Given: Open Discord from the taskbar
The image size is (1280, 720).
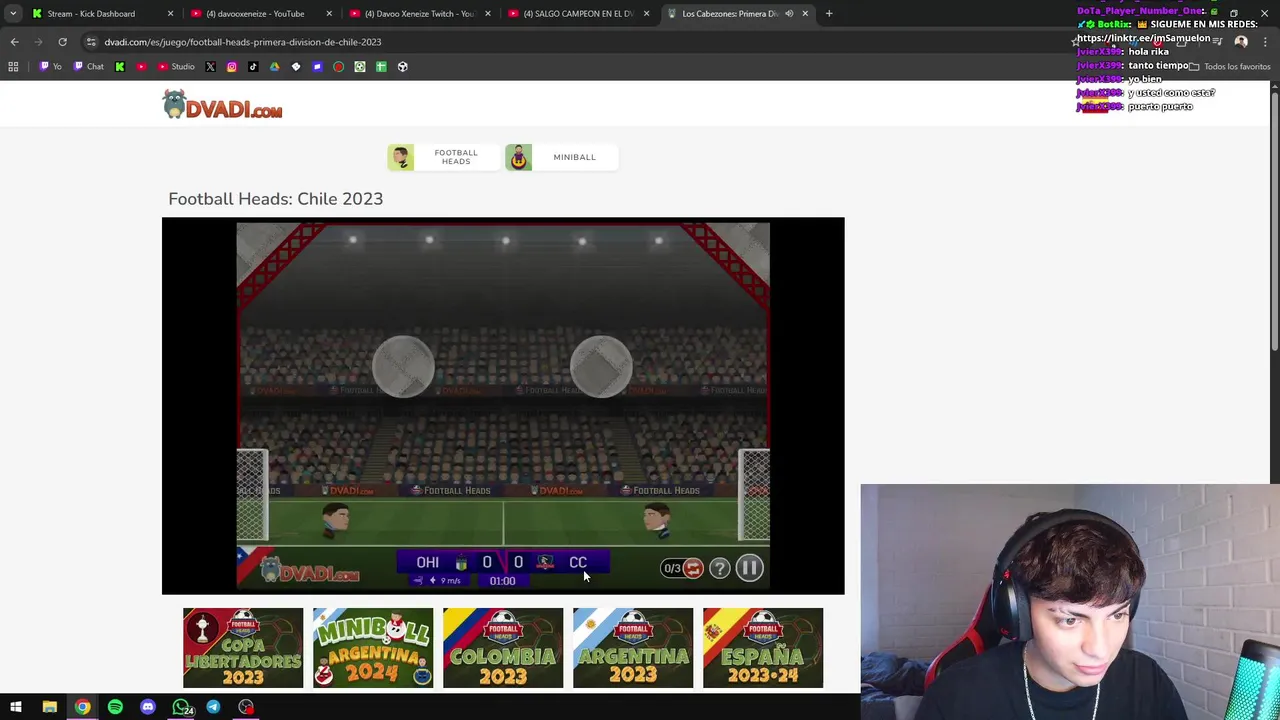Looking at the screenshot, I should coord(148,707).
